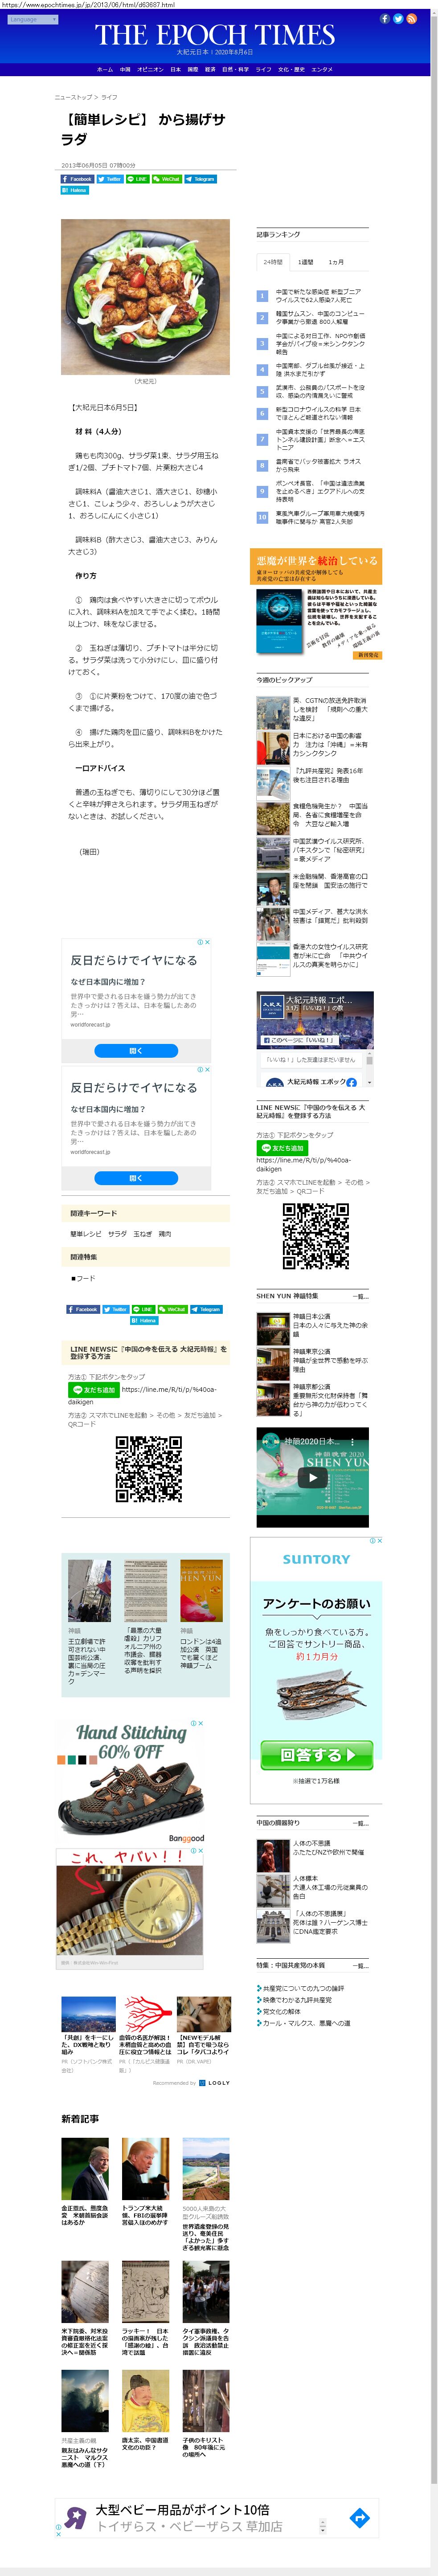Open カール・マルクス、悪魔への道 link

[306, 2022]
